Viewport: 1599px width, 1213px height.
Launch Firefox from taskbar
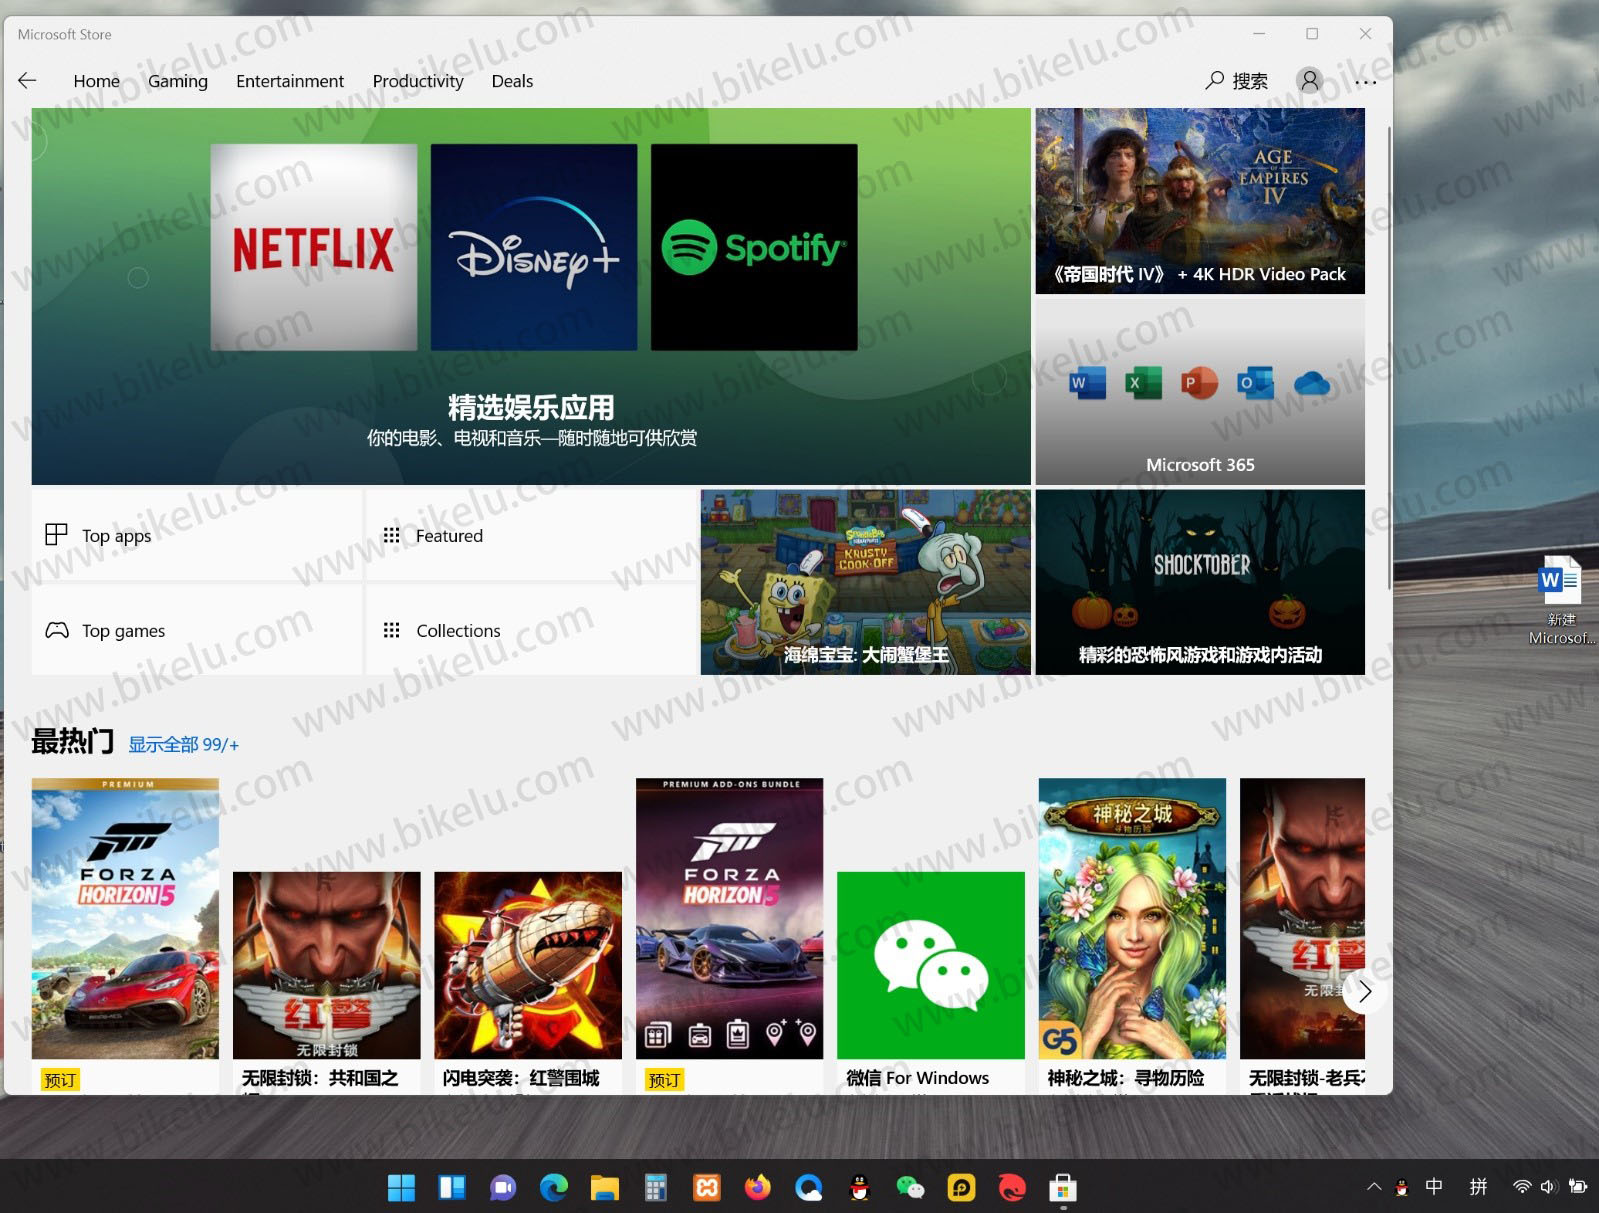point(758,1187)
